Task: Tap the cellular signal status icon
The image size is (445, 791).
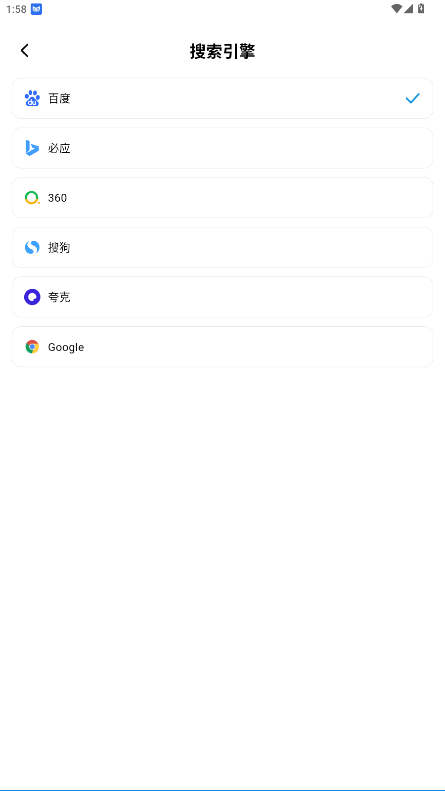Action: tap(409, 9)
